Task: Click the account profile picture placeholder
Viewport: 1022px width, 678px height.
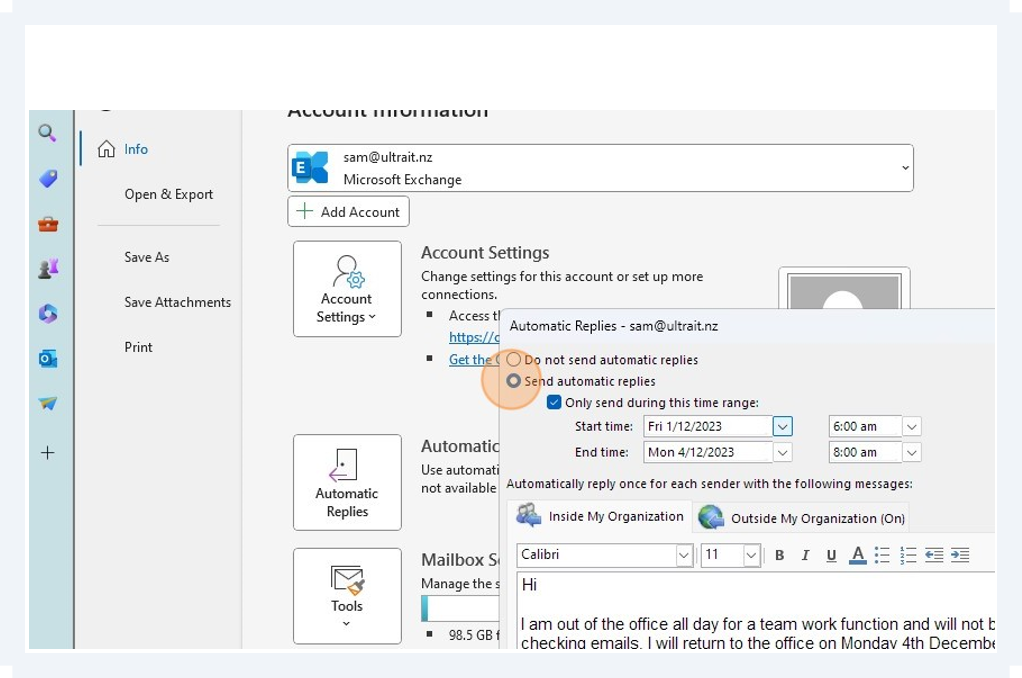Action: click(x=844, y=289)
